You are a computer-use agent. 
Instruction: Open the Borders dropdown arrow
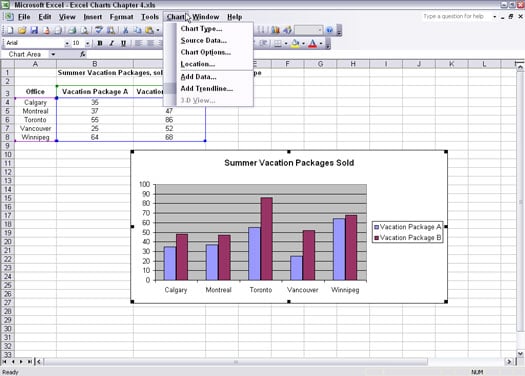click(x=286, y=43)
